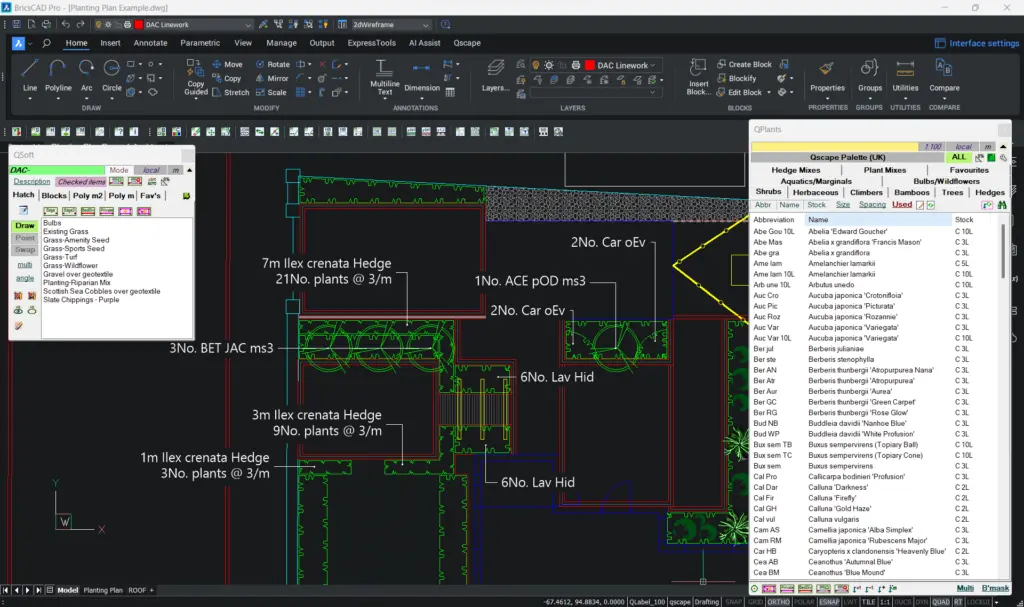The height and width of the screenshot is (607, 1024).
Task: Toggle ORTHO mode in status bar
Action: pos(778,602)
